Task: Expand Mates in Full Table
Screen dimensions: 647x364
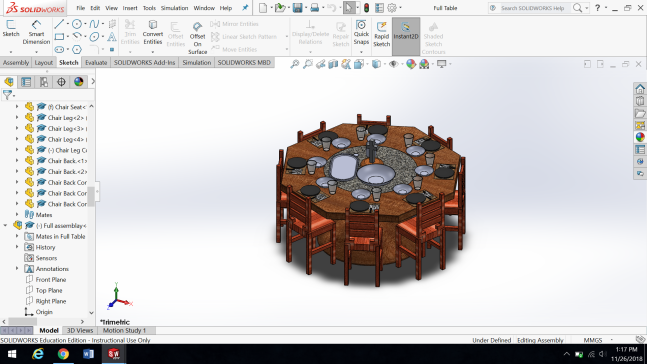Action: tap(17, 236)
